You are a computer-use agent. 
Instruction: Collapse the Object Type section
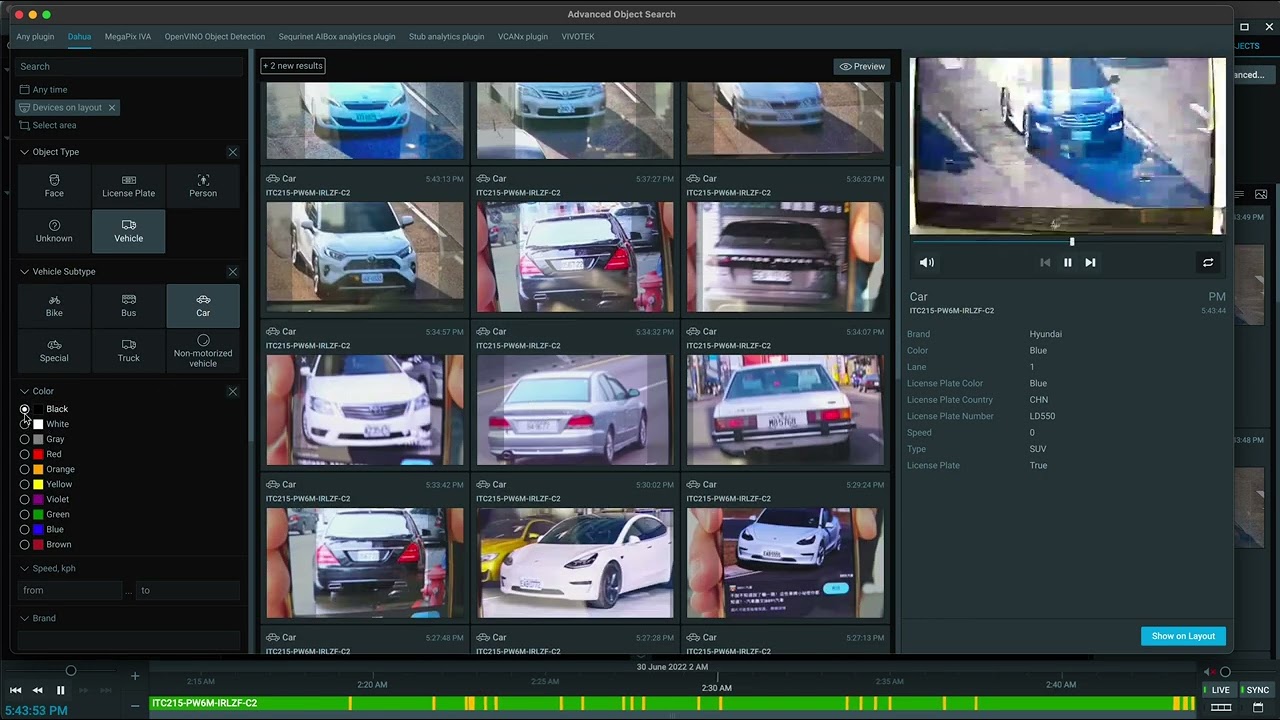click(x=24, y=152)
